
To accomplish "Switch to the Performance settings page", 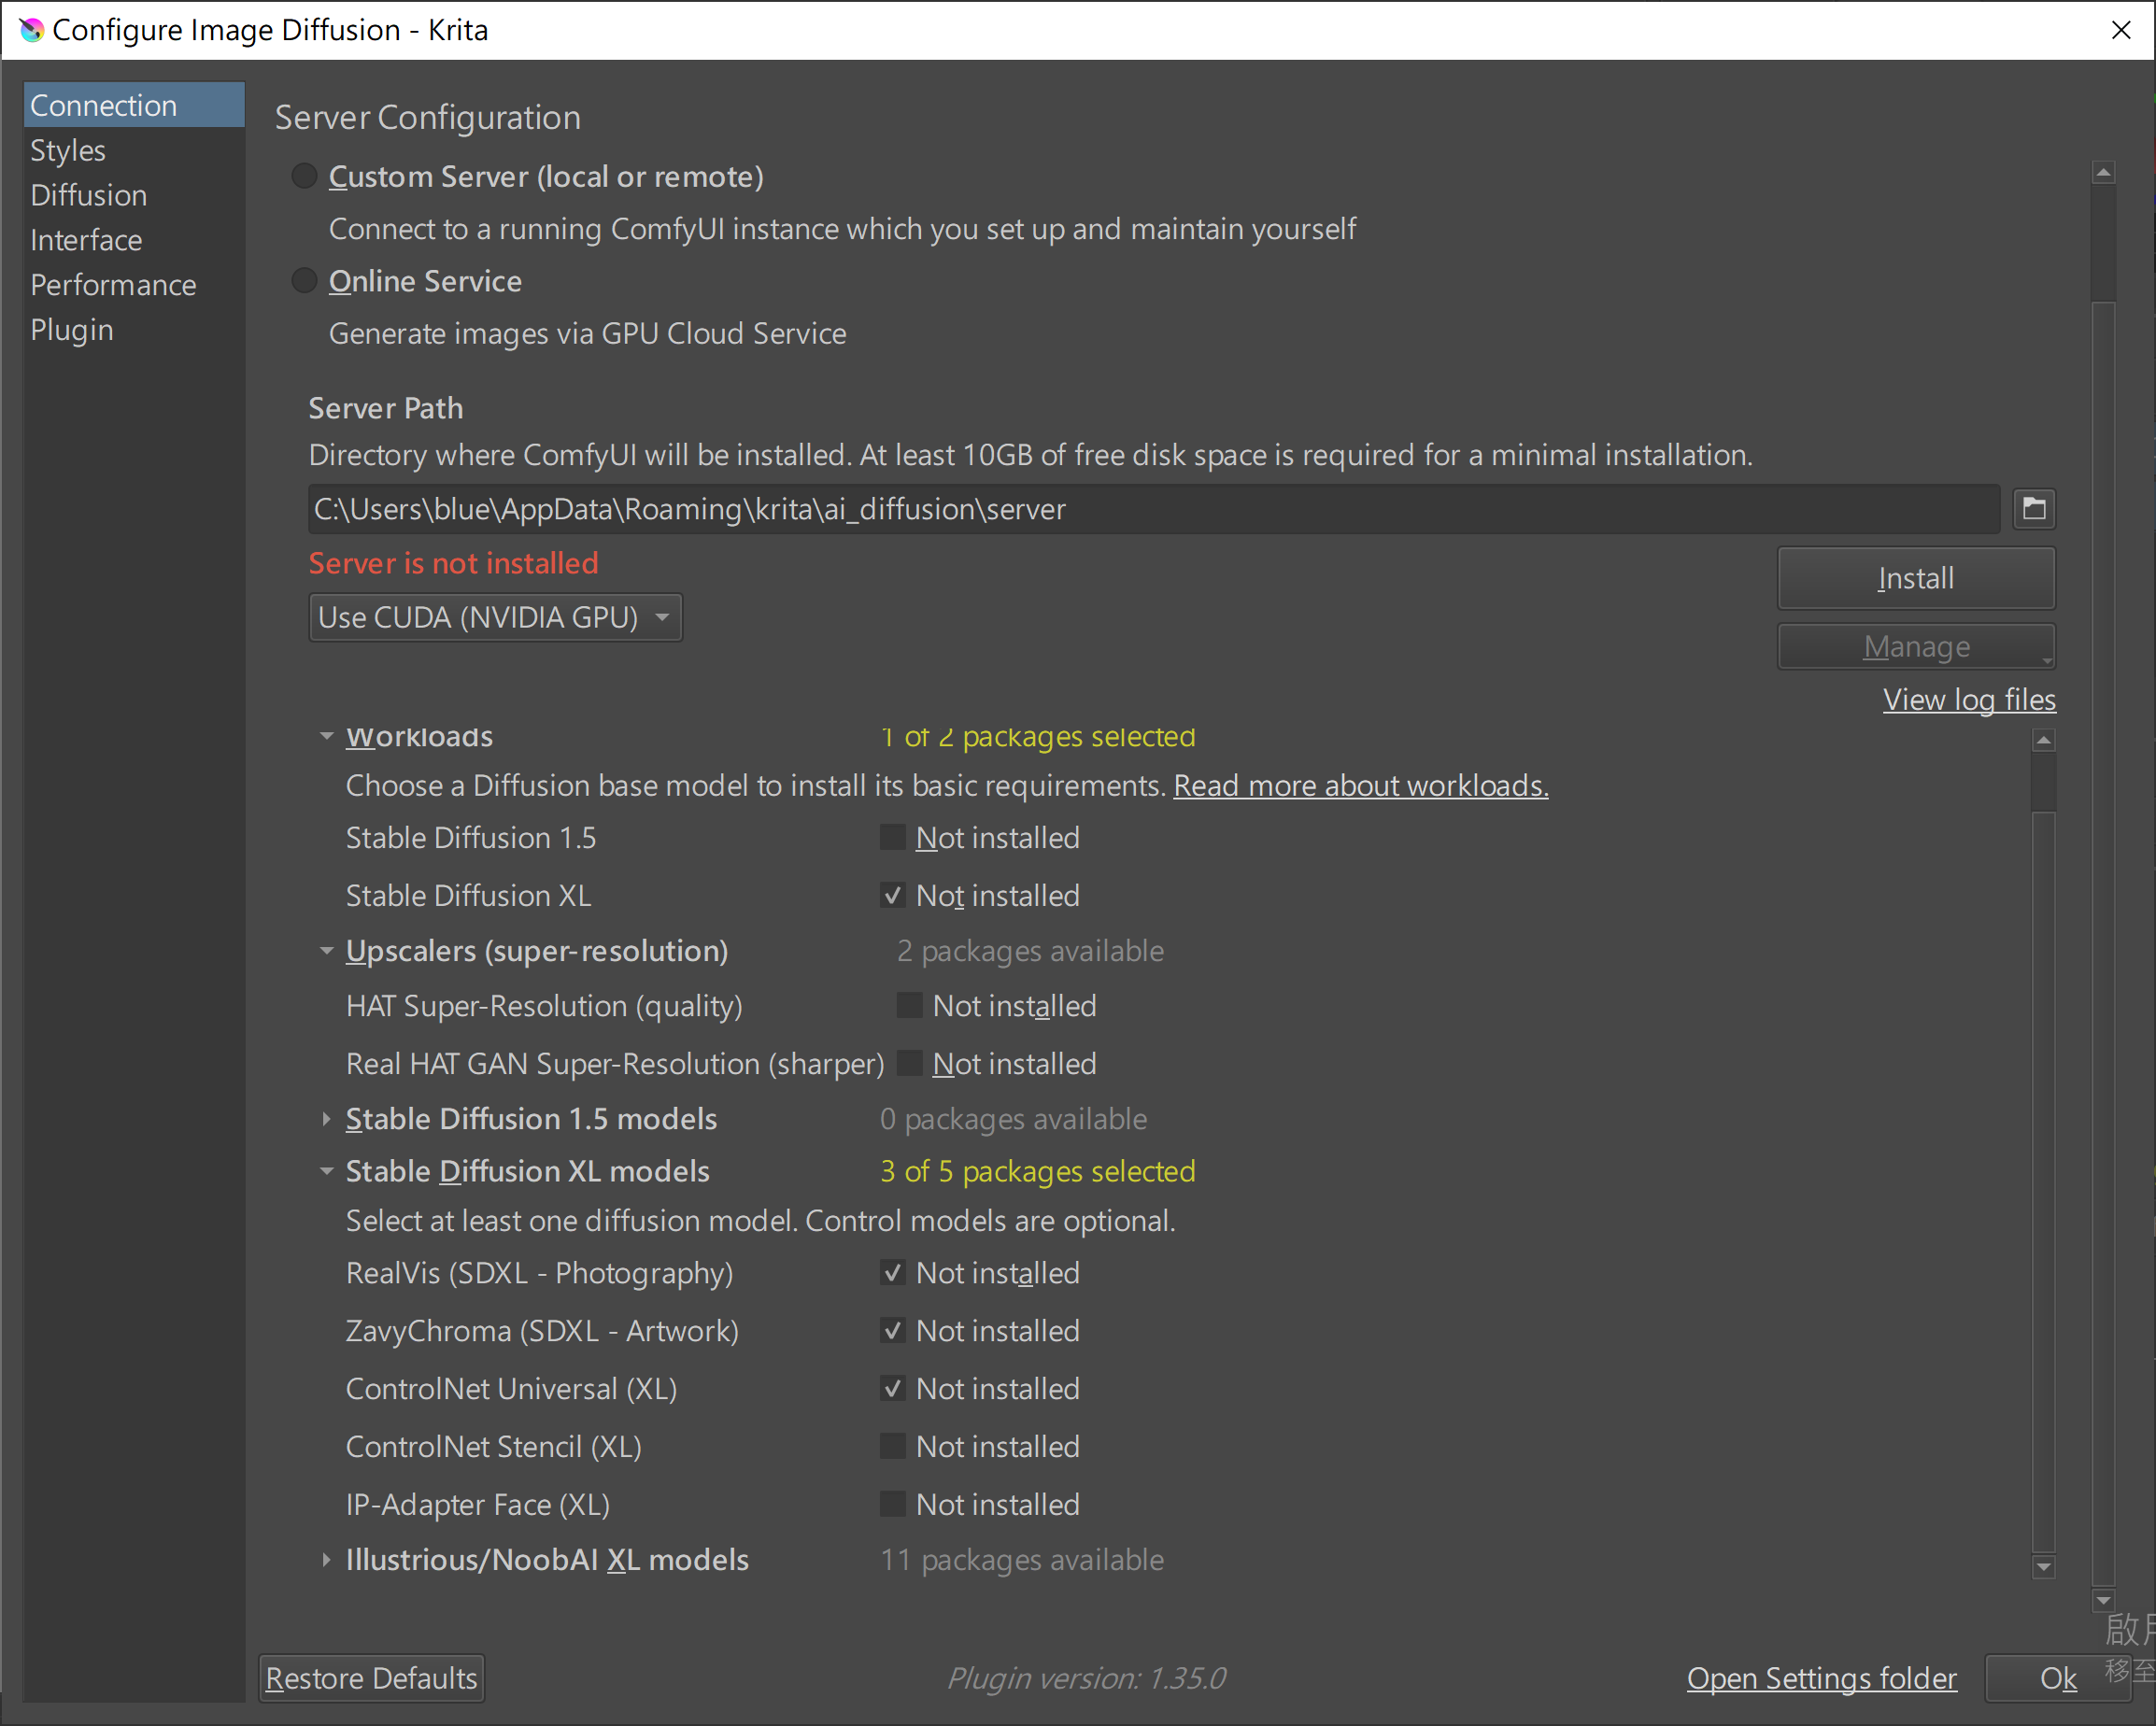I will pyautogui.click(x=134, y=285).
